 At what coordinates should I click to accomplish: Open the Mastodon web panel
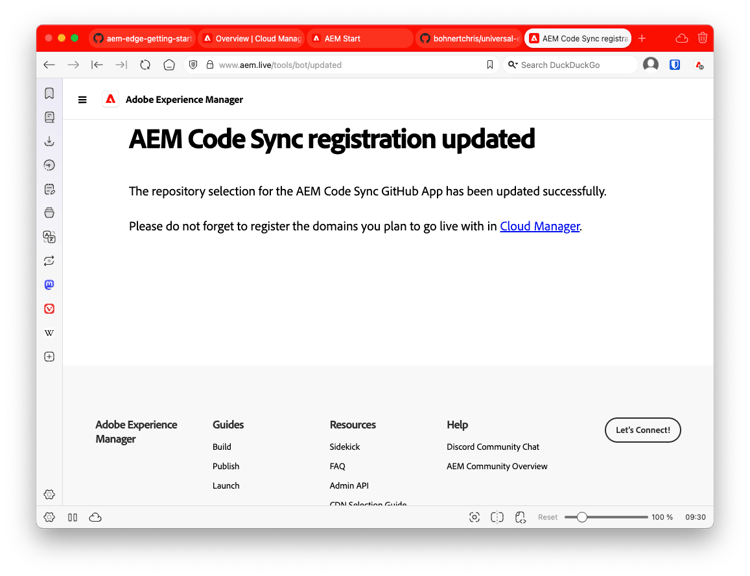tap(49, 285)
